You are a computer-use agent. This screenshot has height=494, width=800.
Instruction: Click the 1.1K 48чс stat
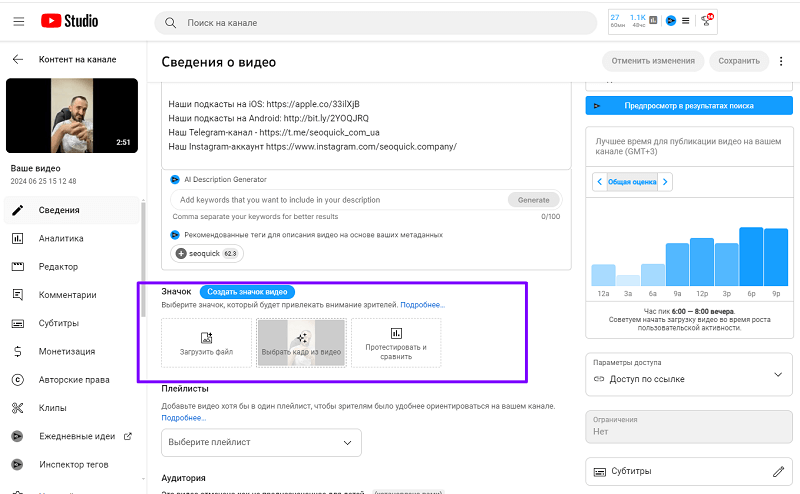[638, 20]
